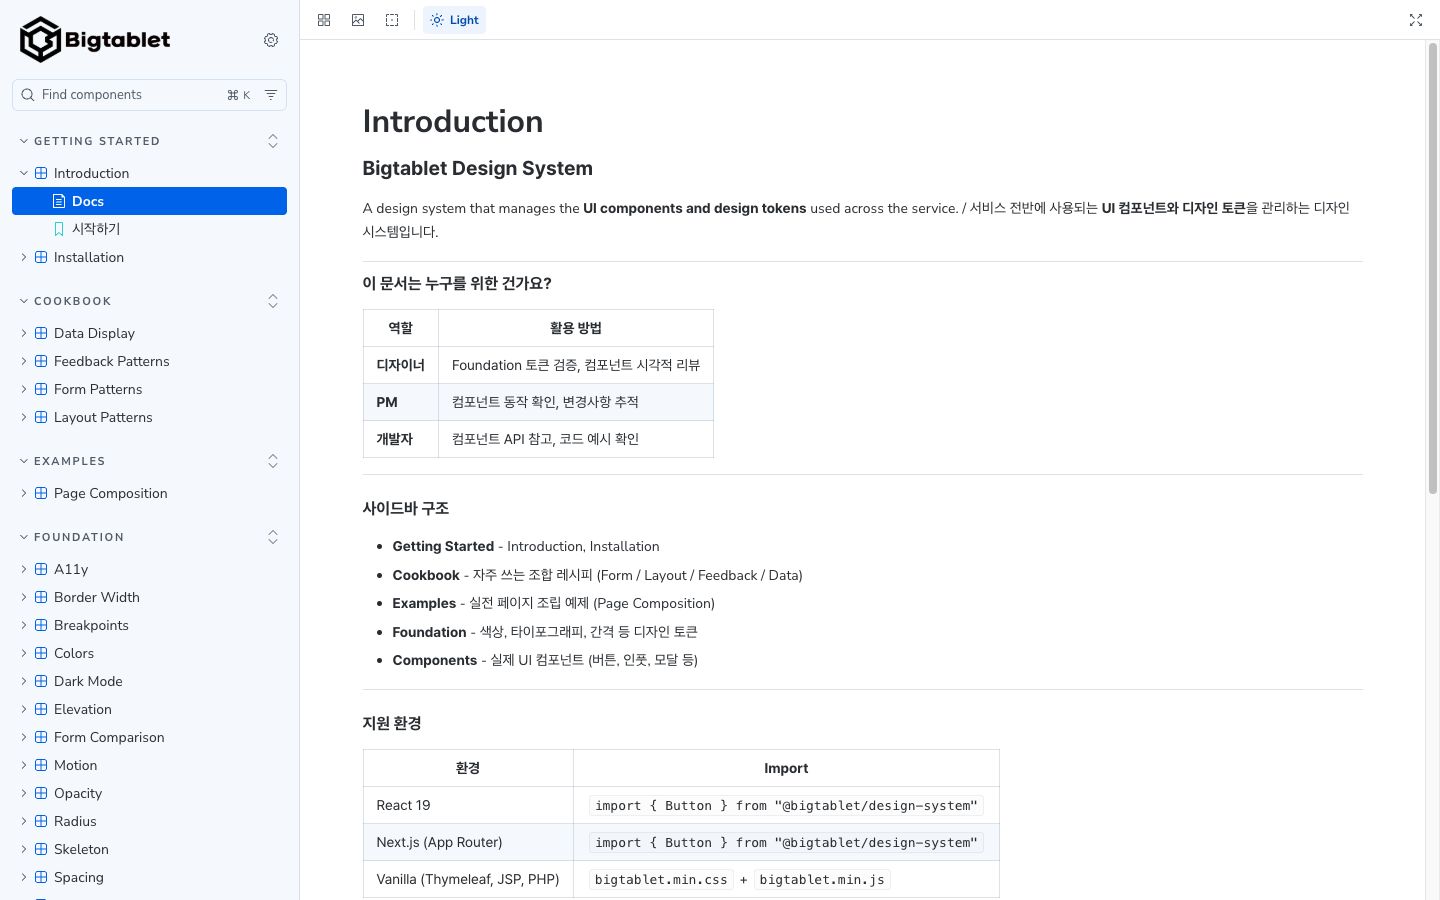This screenshot has height=900, width=1440.
Task: Click the docs page vertical scrollbar
Action: [x=1432, y=268]
